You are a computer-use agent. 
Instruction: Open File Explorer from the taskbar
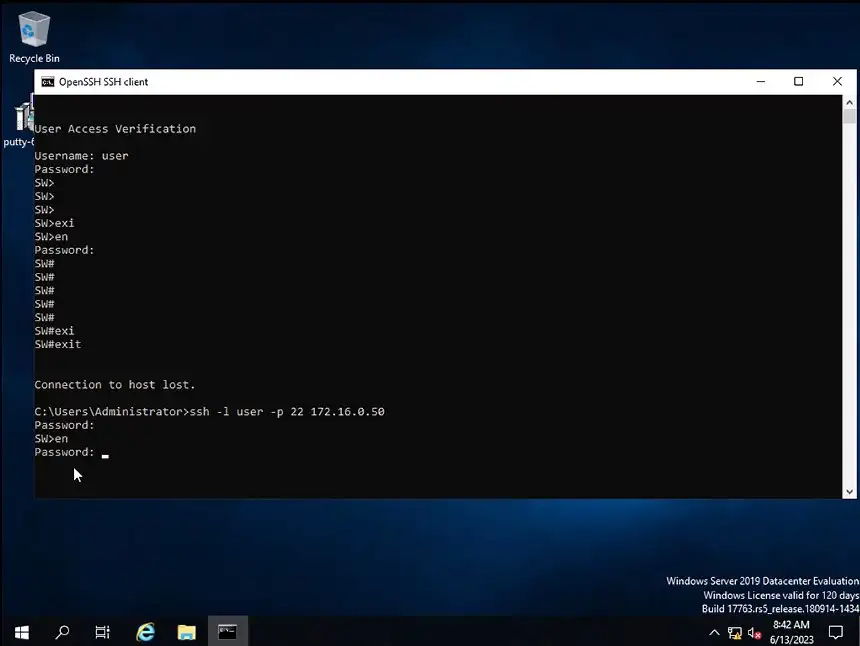point(186,631)
